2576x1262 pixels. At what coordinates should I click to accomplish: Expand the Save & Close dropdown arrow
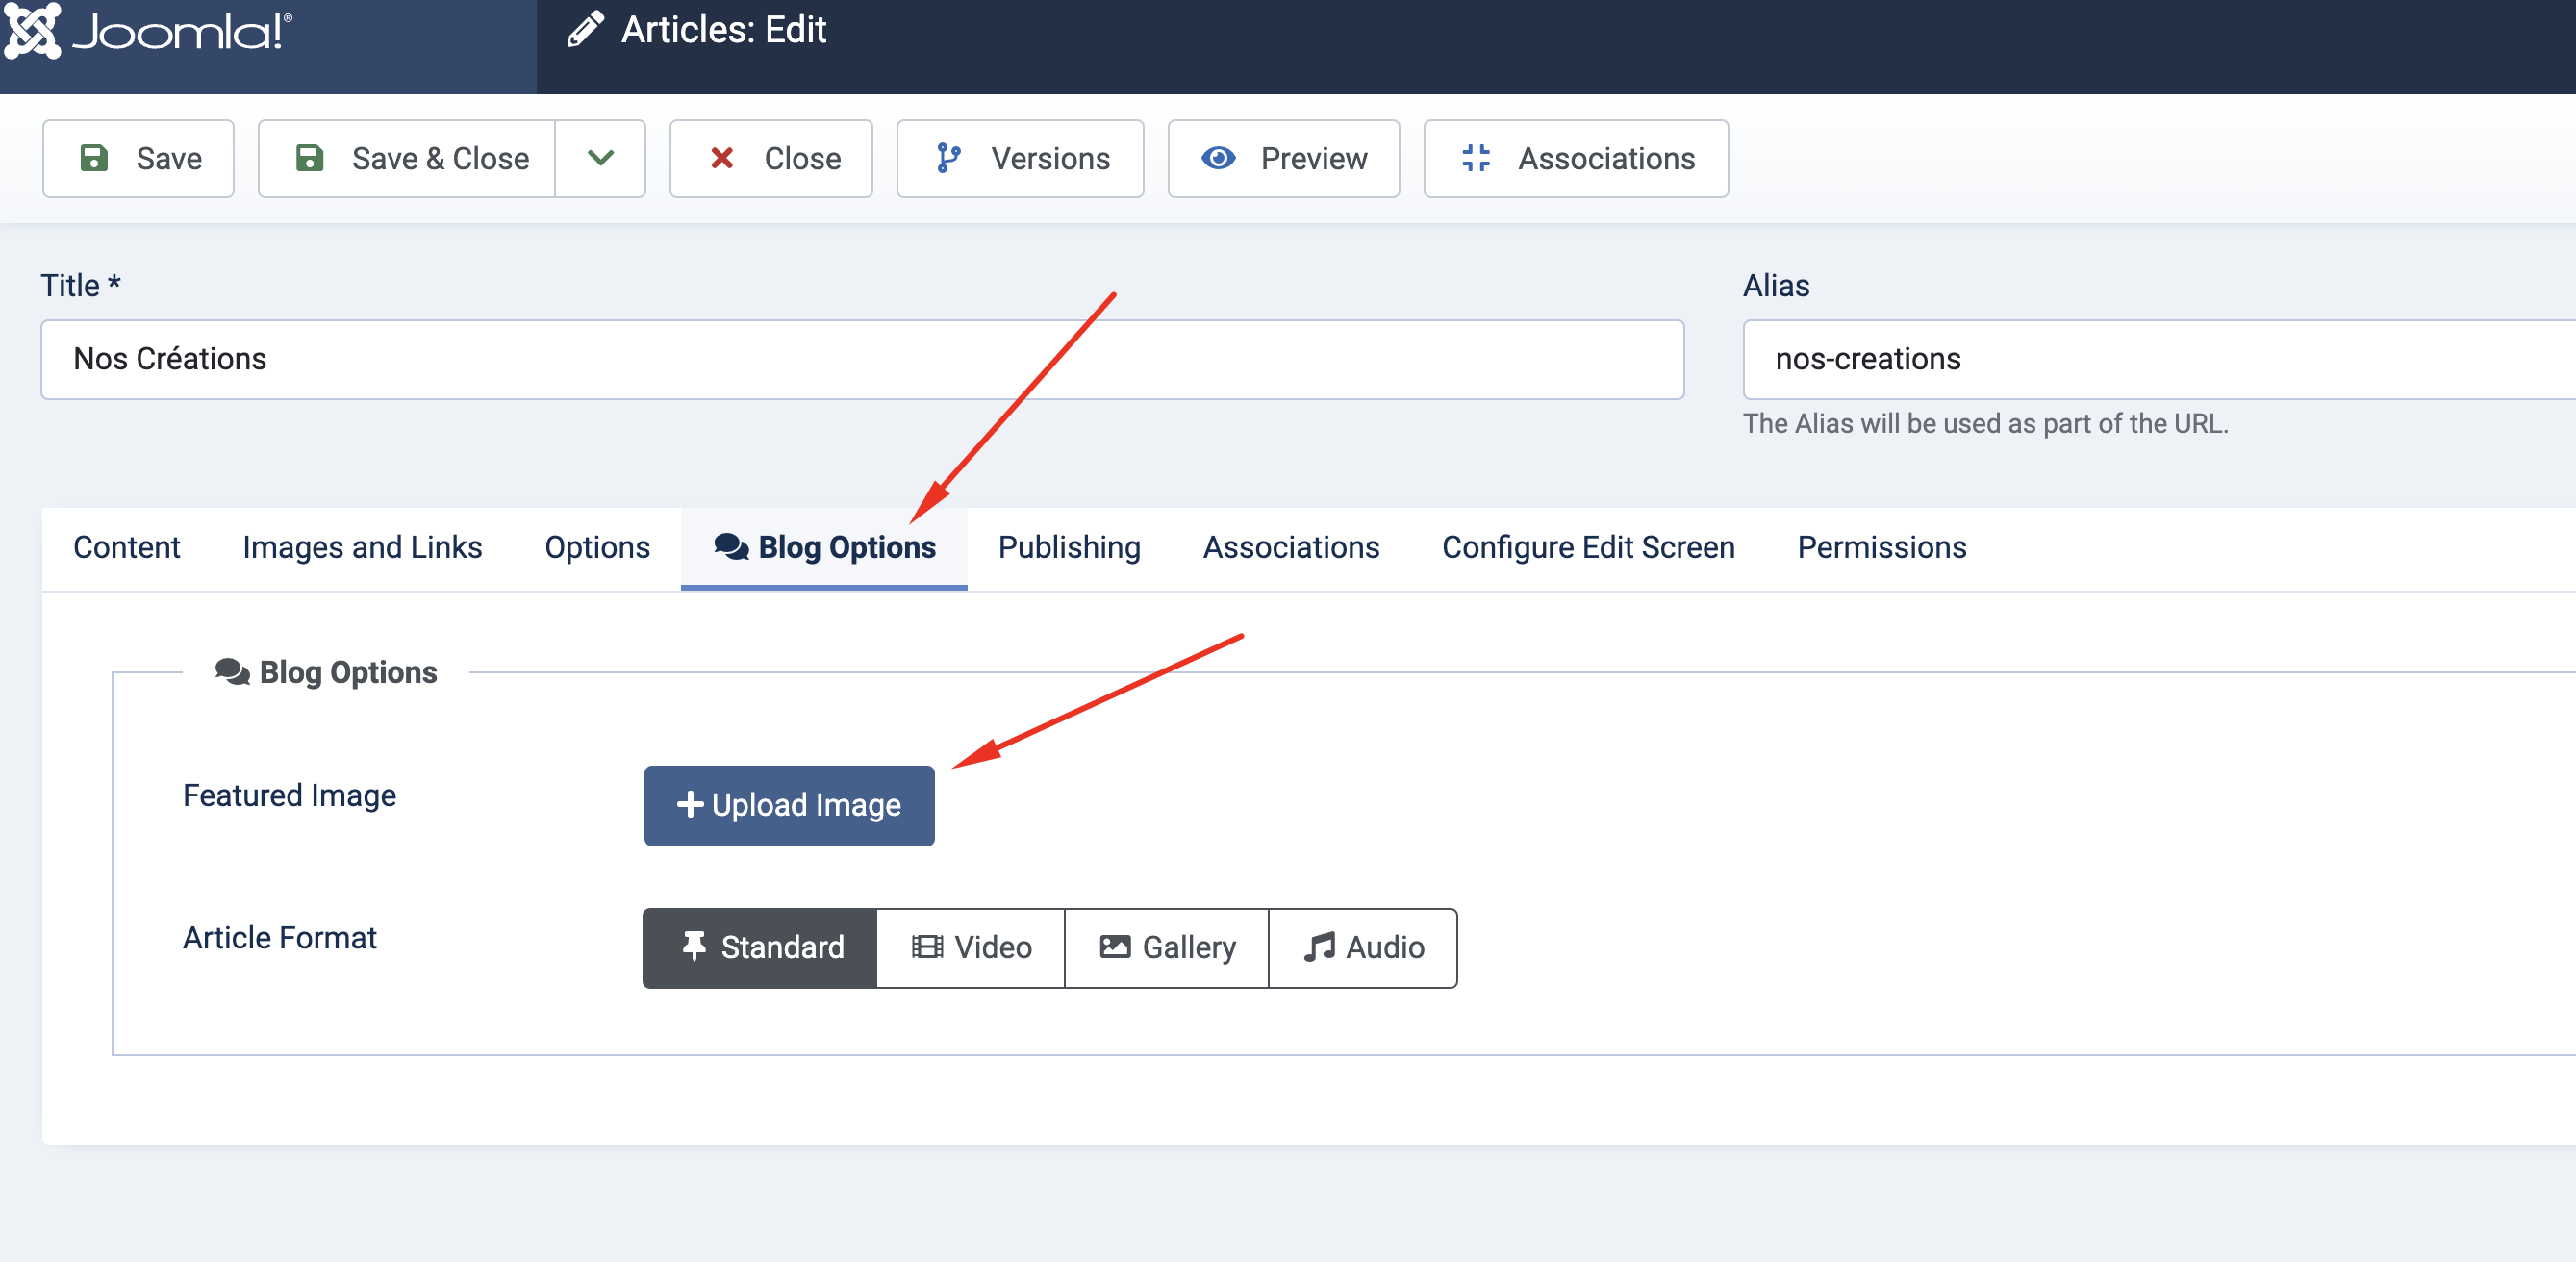[x=600, y=158]
